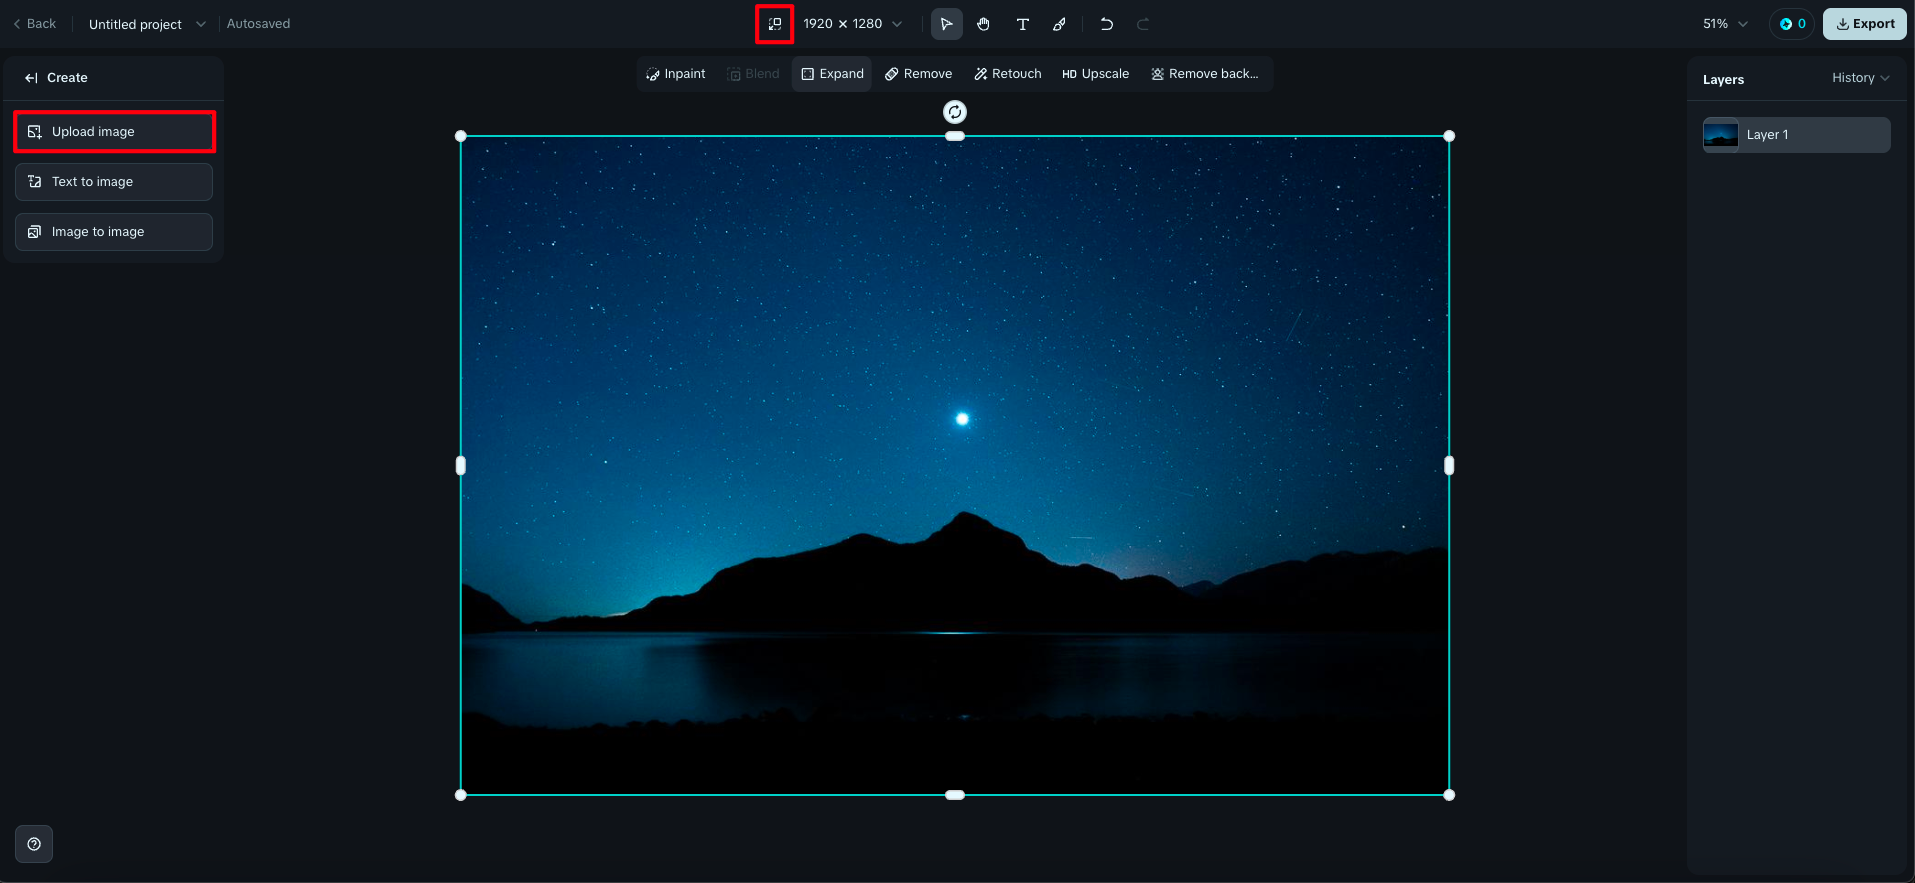The image size is (1915, 883).
Task: Open the canvas size 1920 × 1280 dropdown
Action: pyautogui.click(x=852, y=24)
